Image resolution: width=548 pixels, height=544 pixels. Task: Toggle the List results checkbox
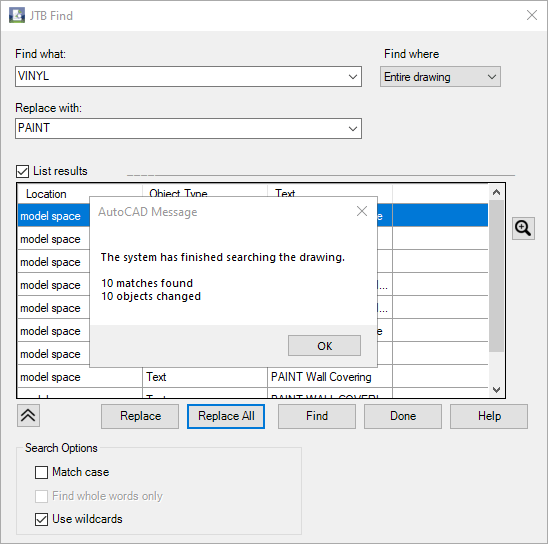pyautogui.click(x=23, y=171)
